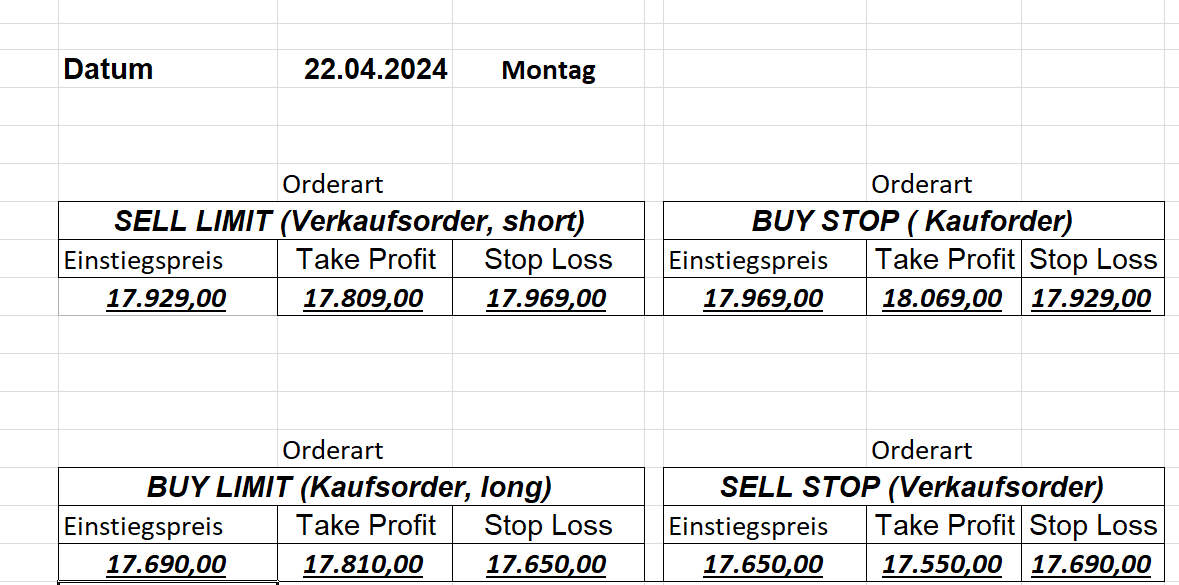
Task: Click the date cell 22.04.2024
Action: click(376, 70)
